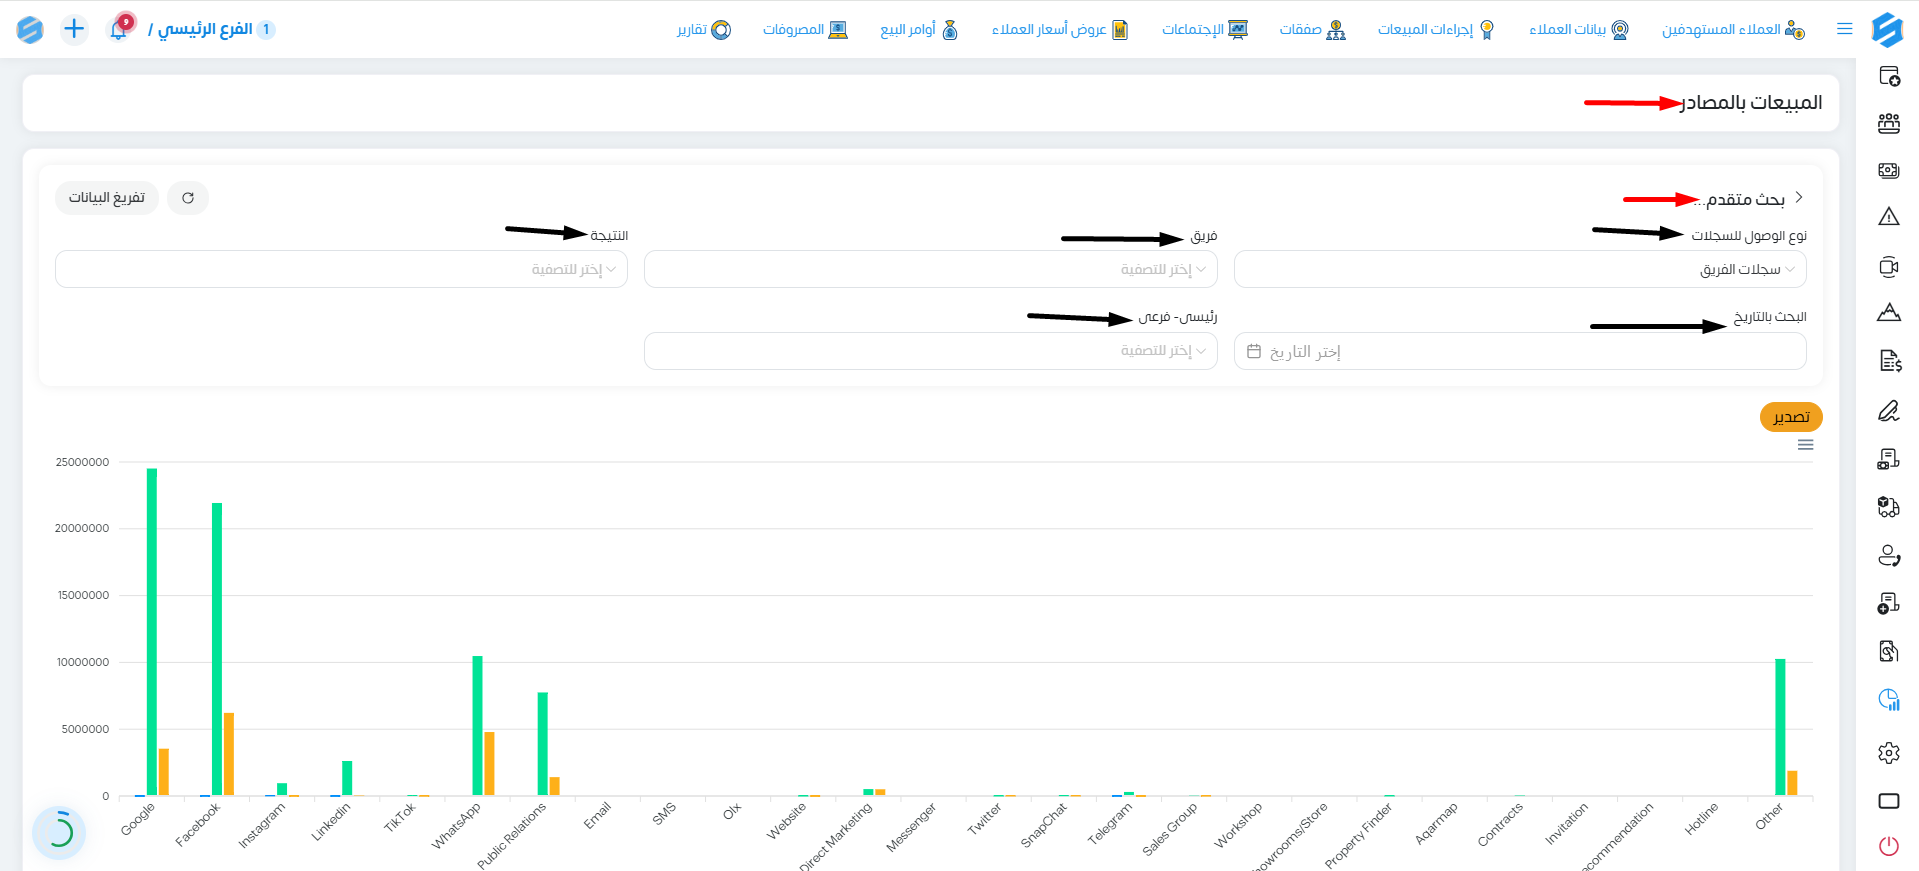Open the red power logout icon
The image size is (1919, 871).
point(1888,846)
